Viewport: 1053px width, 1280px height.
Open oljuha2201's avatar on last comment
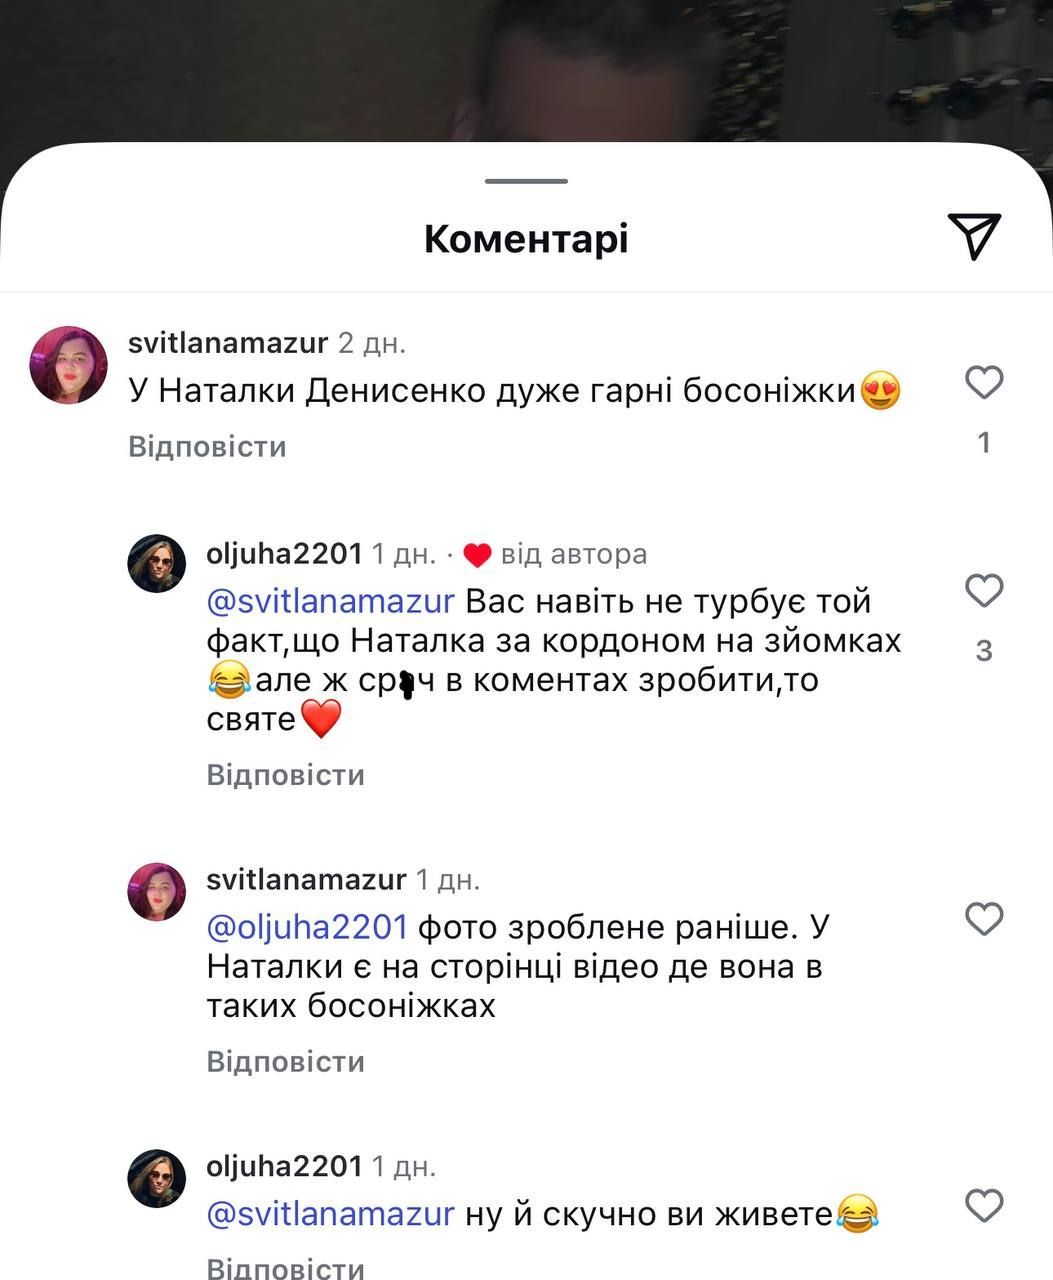(157, 1177)
